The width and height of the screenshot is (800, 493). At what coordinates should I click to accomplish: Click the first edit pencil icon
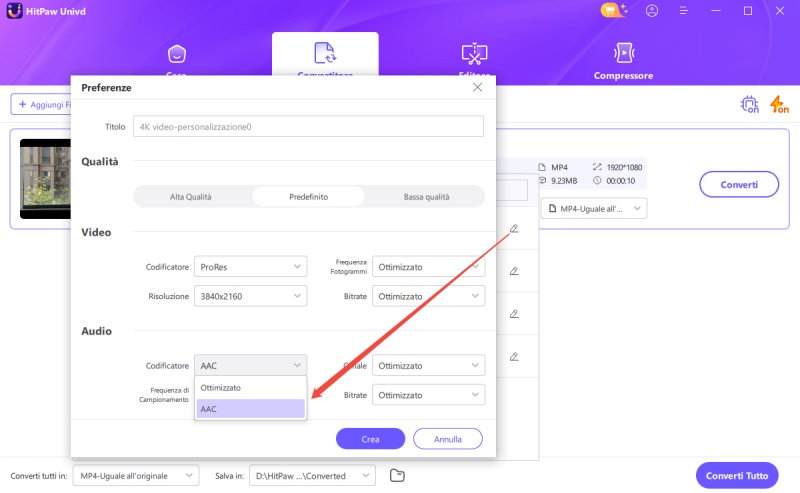pyautogui.click(x=514, y=228)
